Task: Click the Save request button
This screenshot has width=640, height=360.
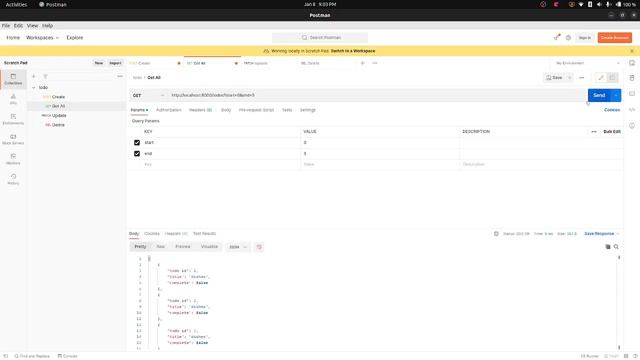Action: [x=554, y=78]
